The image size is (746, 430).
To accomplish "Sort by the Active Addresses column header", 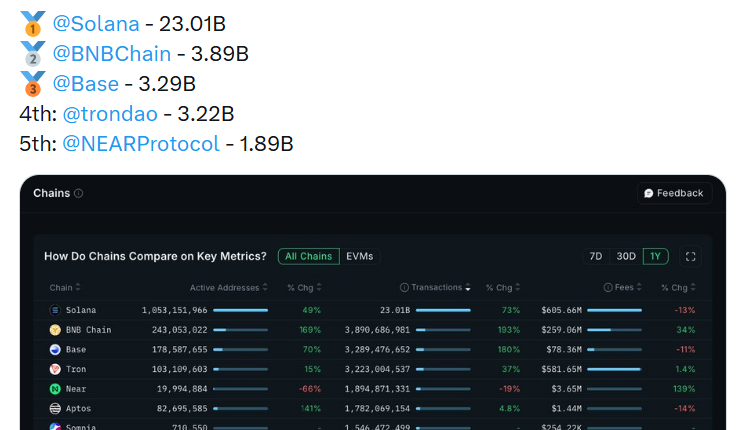I will (224, 288).
